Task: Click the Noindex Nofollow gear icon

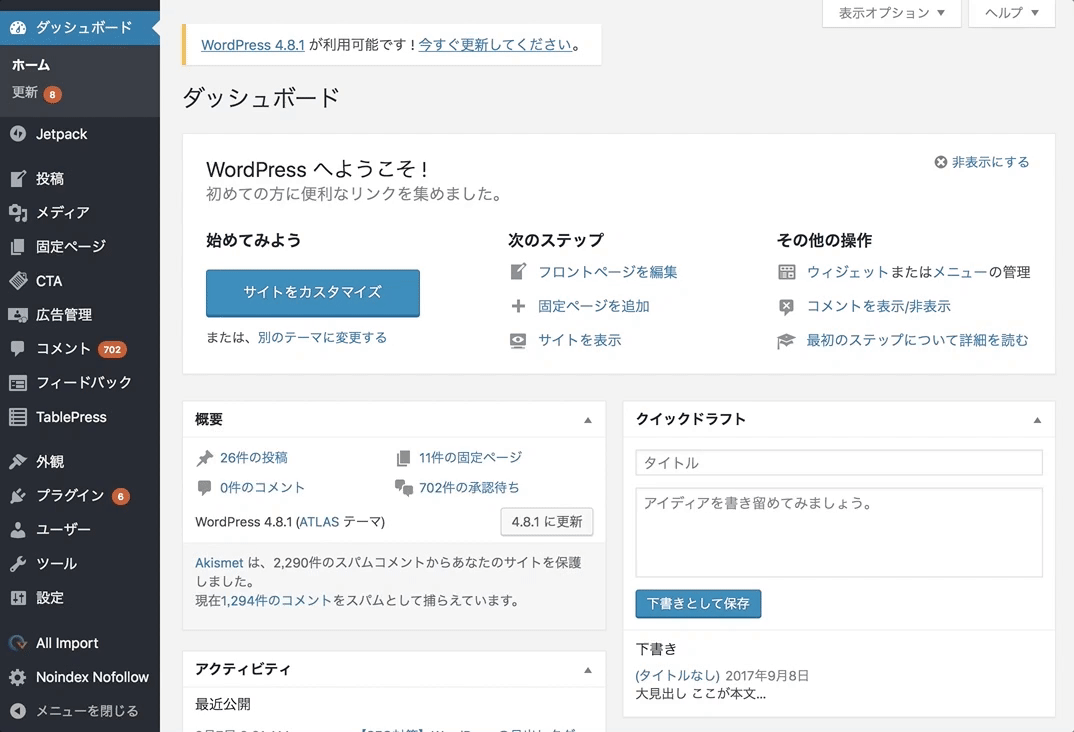Action: click(18, 677)
